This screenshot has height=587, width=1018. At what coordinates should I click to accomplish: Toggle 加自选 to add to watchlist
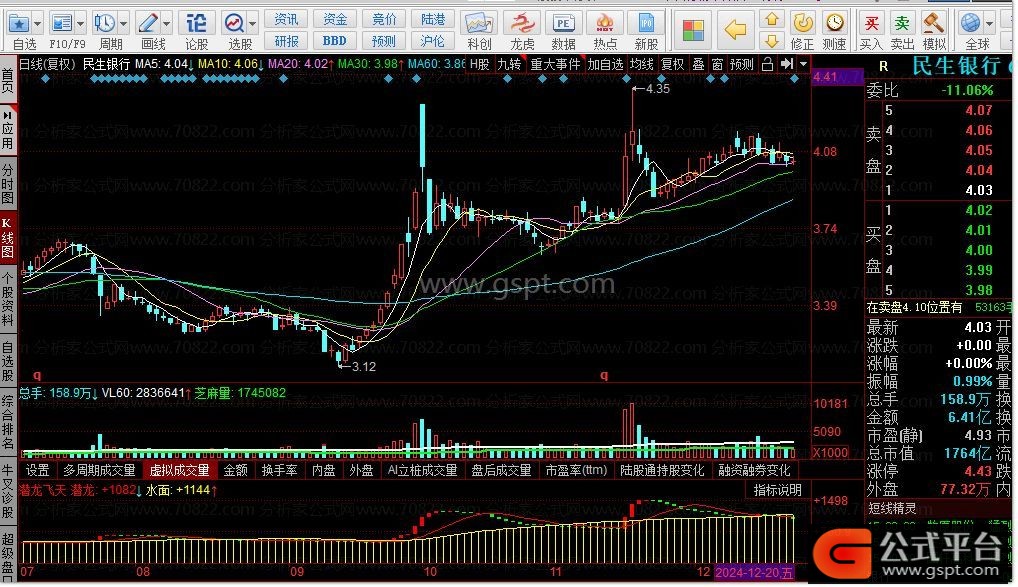[x=605, y=64]
